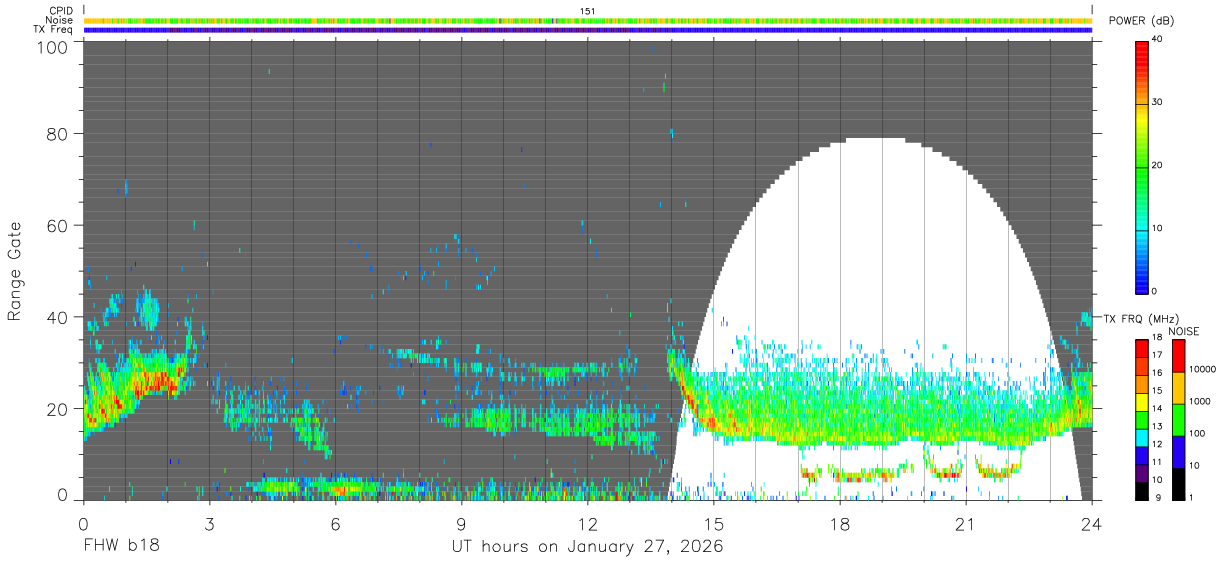Click the 11 label on TX frequency legend
This screenshot has width=1228, height=567.
[x=1158, y=462]
